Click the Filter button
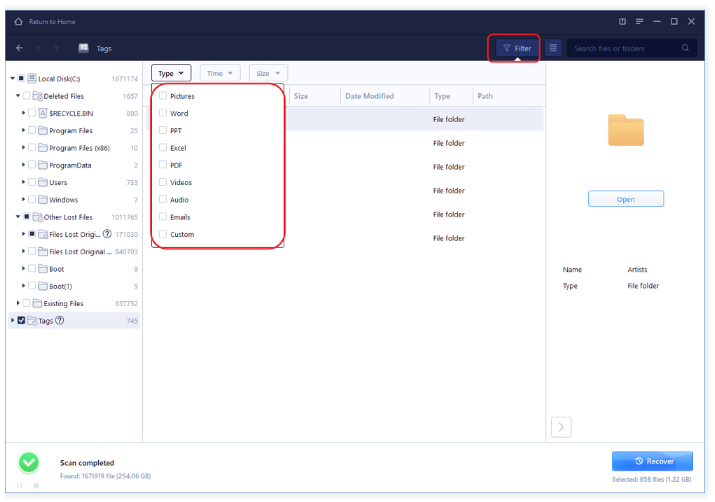The image size is (715, 502). tap(517, 48)
